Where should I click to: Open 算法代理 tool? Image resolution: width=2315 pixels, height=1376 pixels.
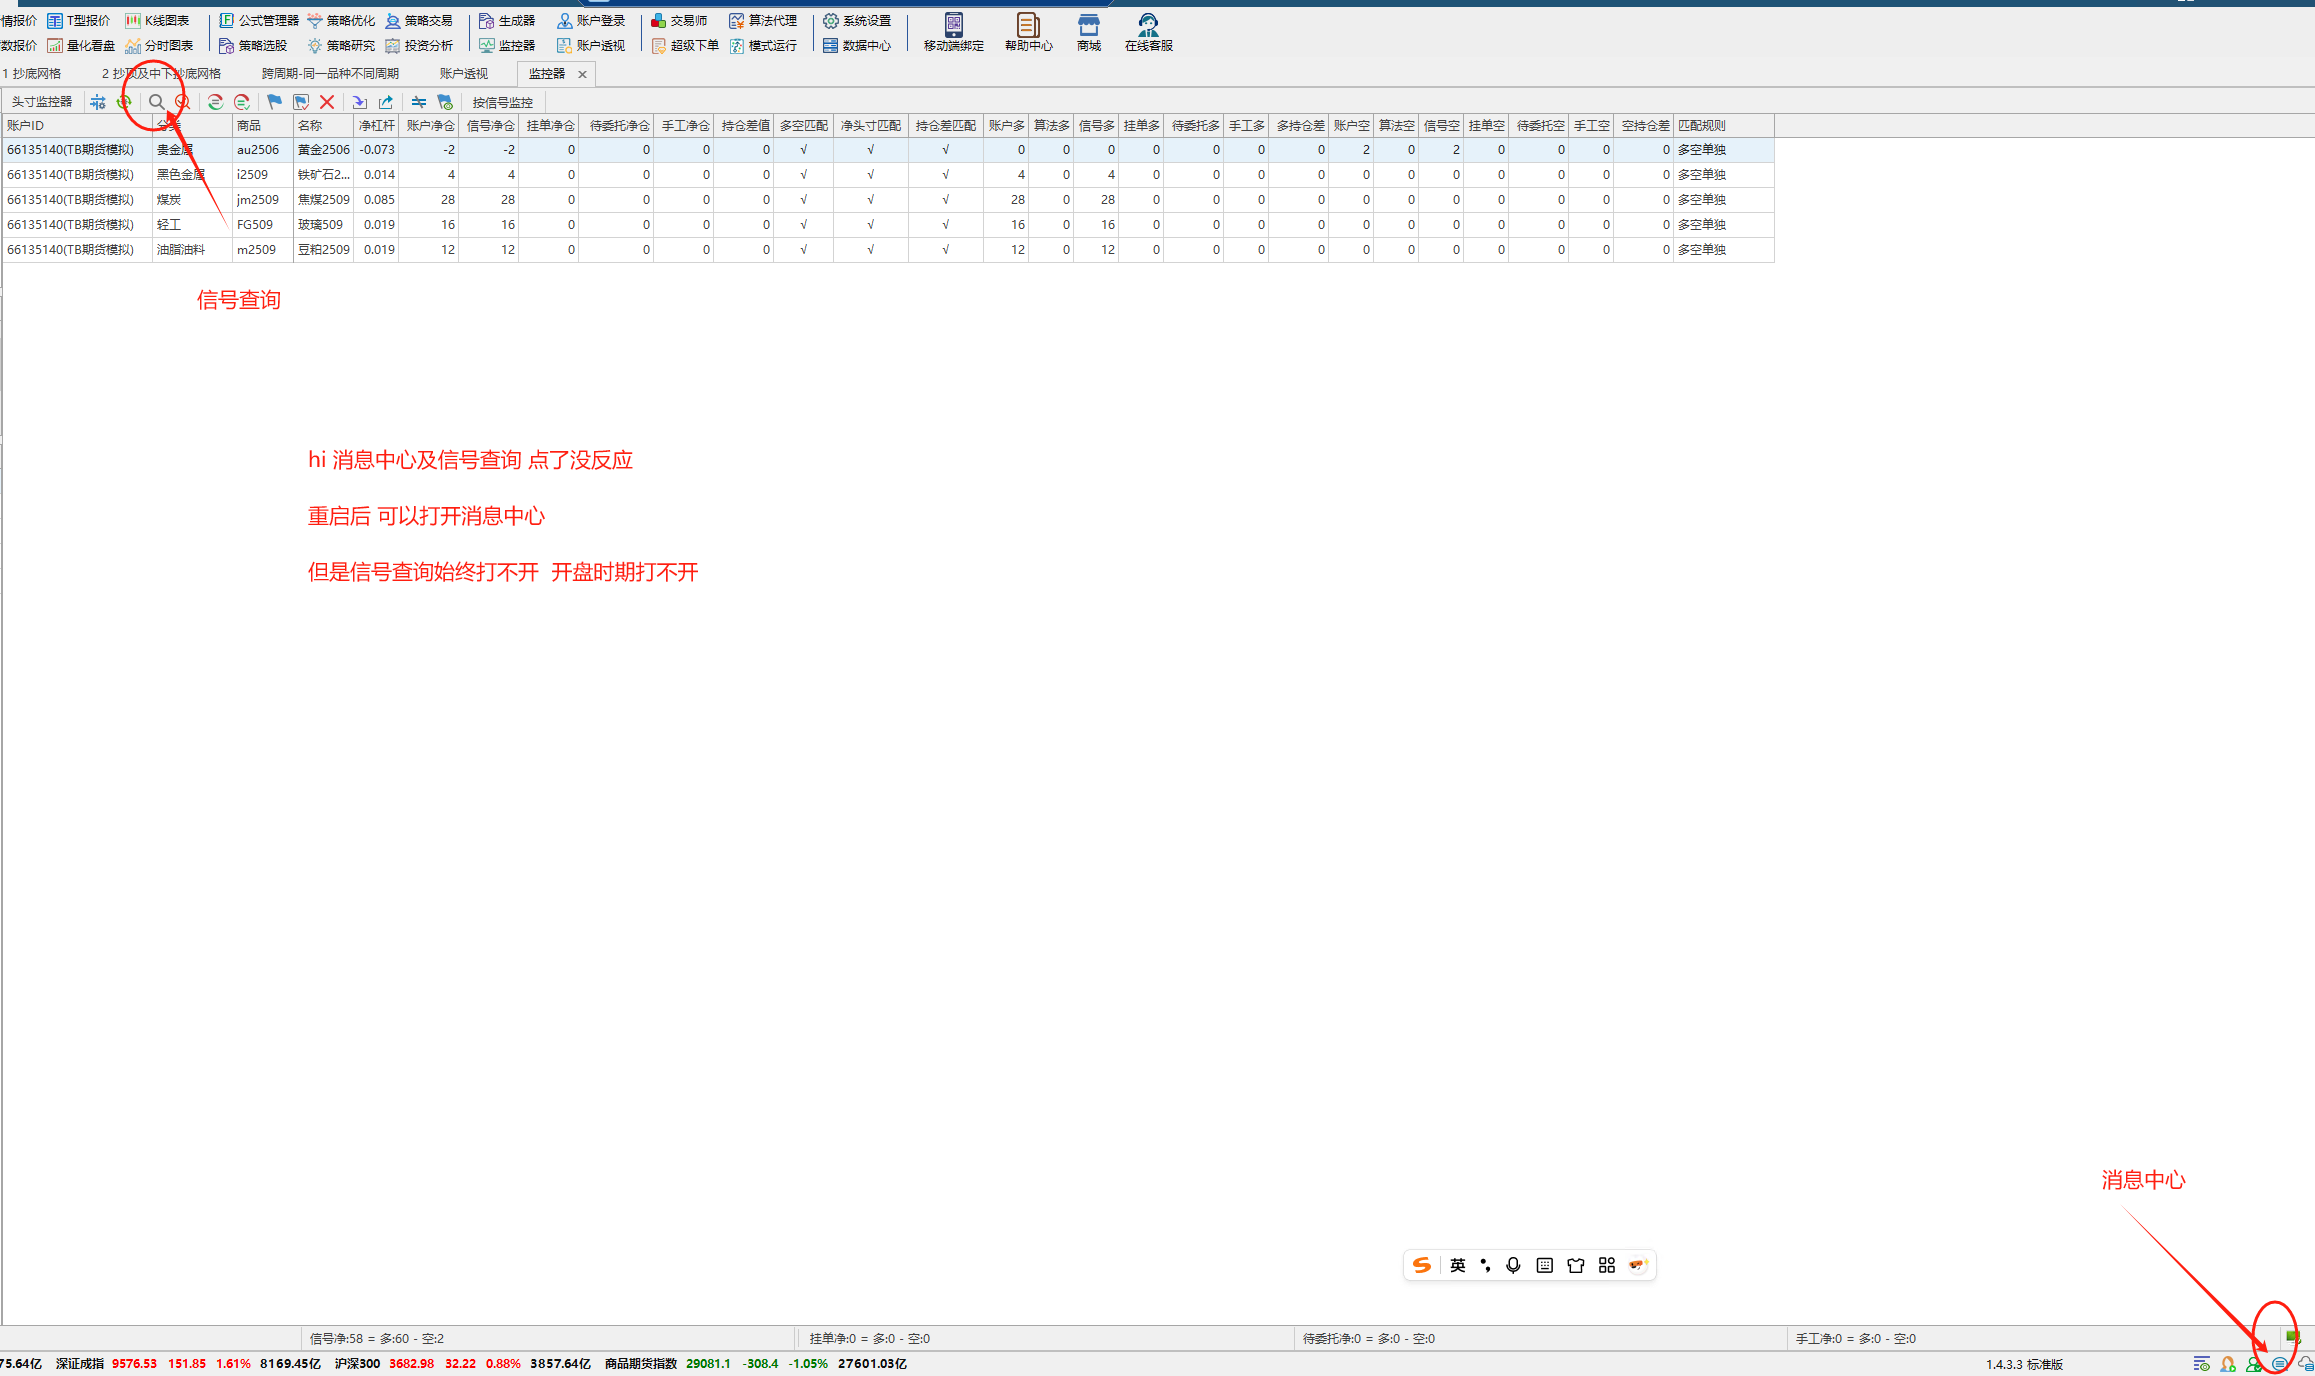763,20
